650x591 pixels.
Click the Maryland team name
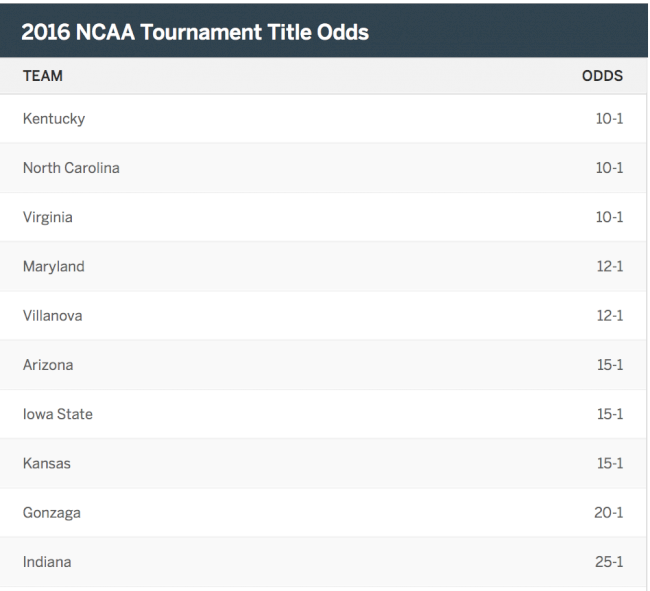click(54, 266)
